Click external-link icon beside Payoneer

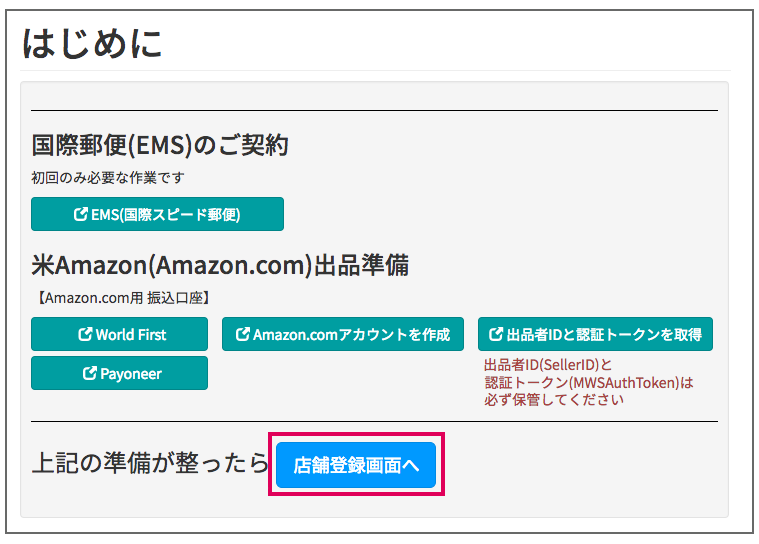(x=90, y=373)
